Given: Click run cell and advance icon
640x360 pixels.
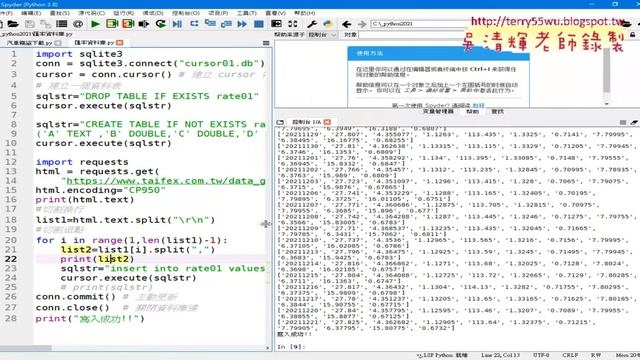Looking at the screenshot, I should (128, 24).
